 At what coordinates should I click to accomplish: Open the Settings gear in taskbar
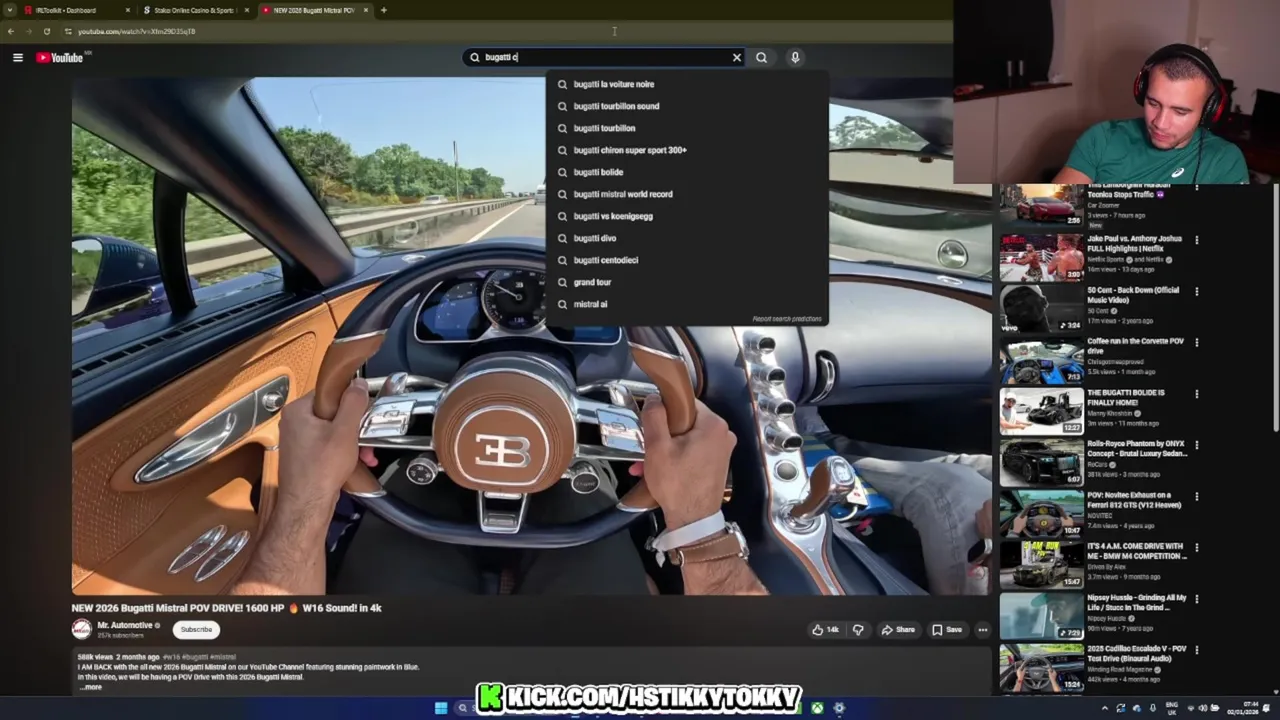(x=839, y=708)
